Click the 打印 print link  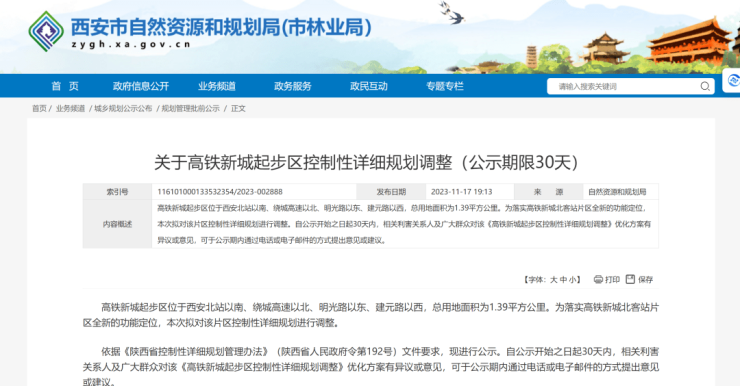tap(612, 280)
